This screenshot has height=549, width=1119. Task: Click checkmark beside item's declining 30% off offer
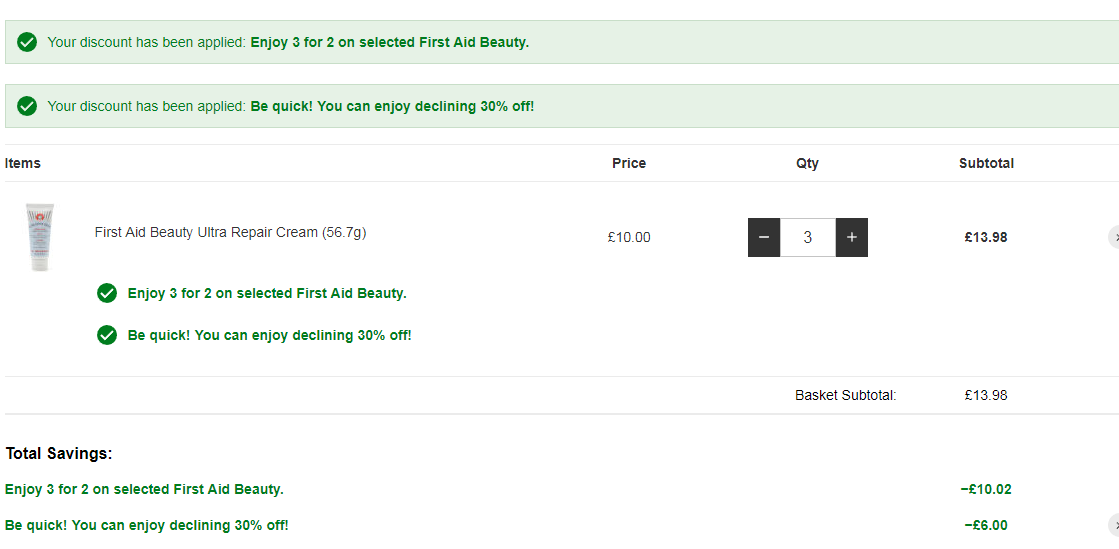coord(107,335)
